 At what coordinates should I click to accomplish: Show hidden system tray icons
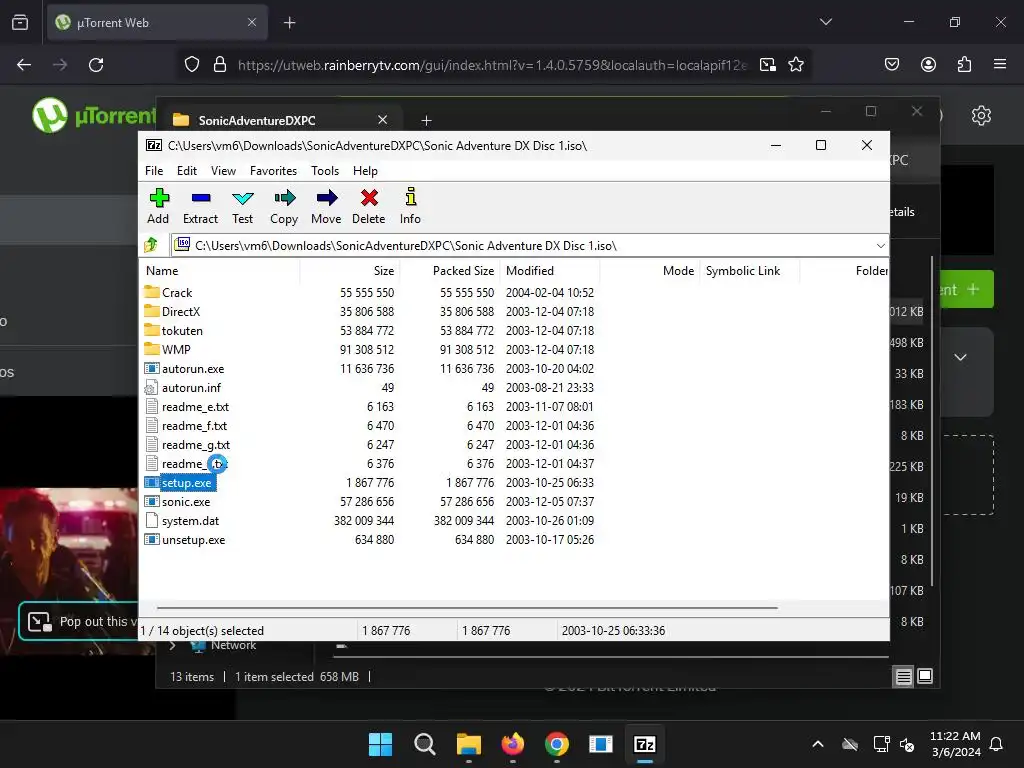(818, 744)
